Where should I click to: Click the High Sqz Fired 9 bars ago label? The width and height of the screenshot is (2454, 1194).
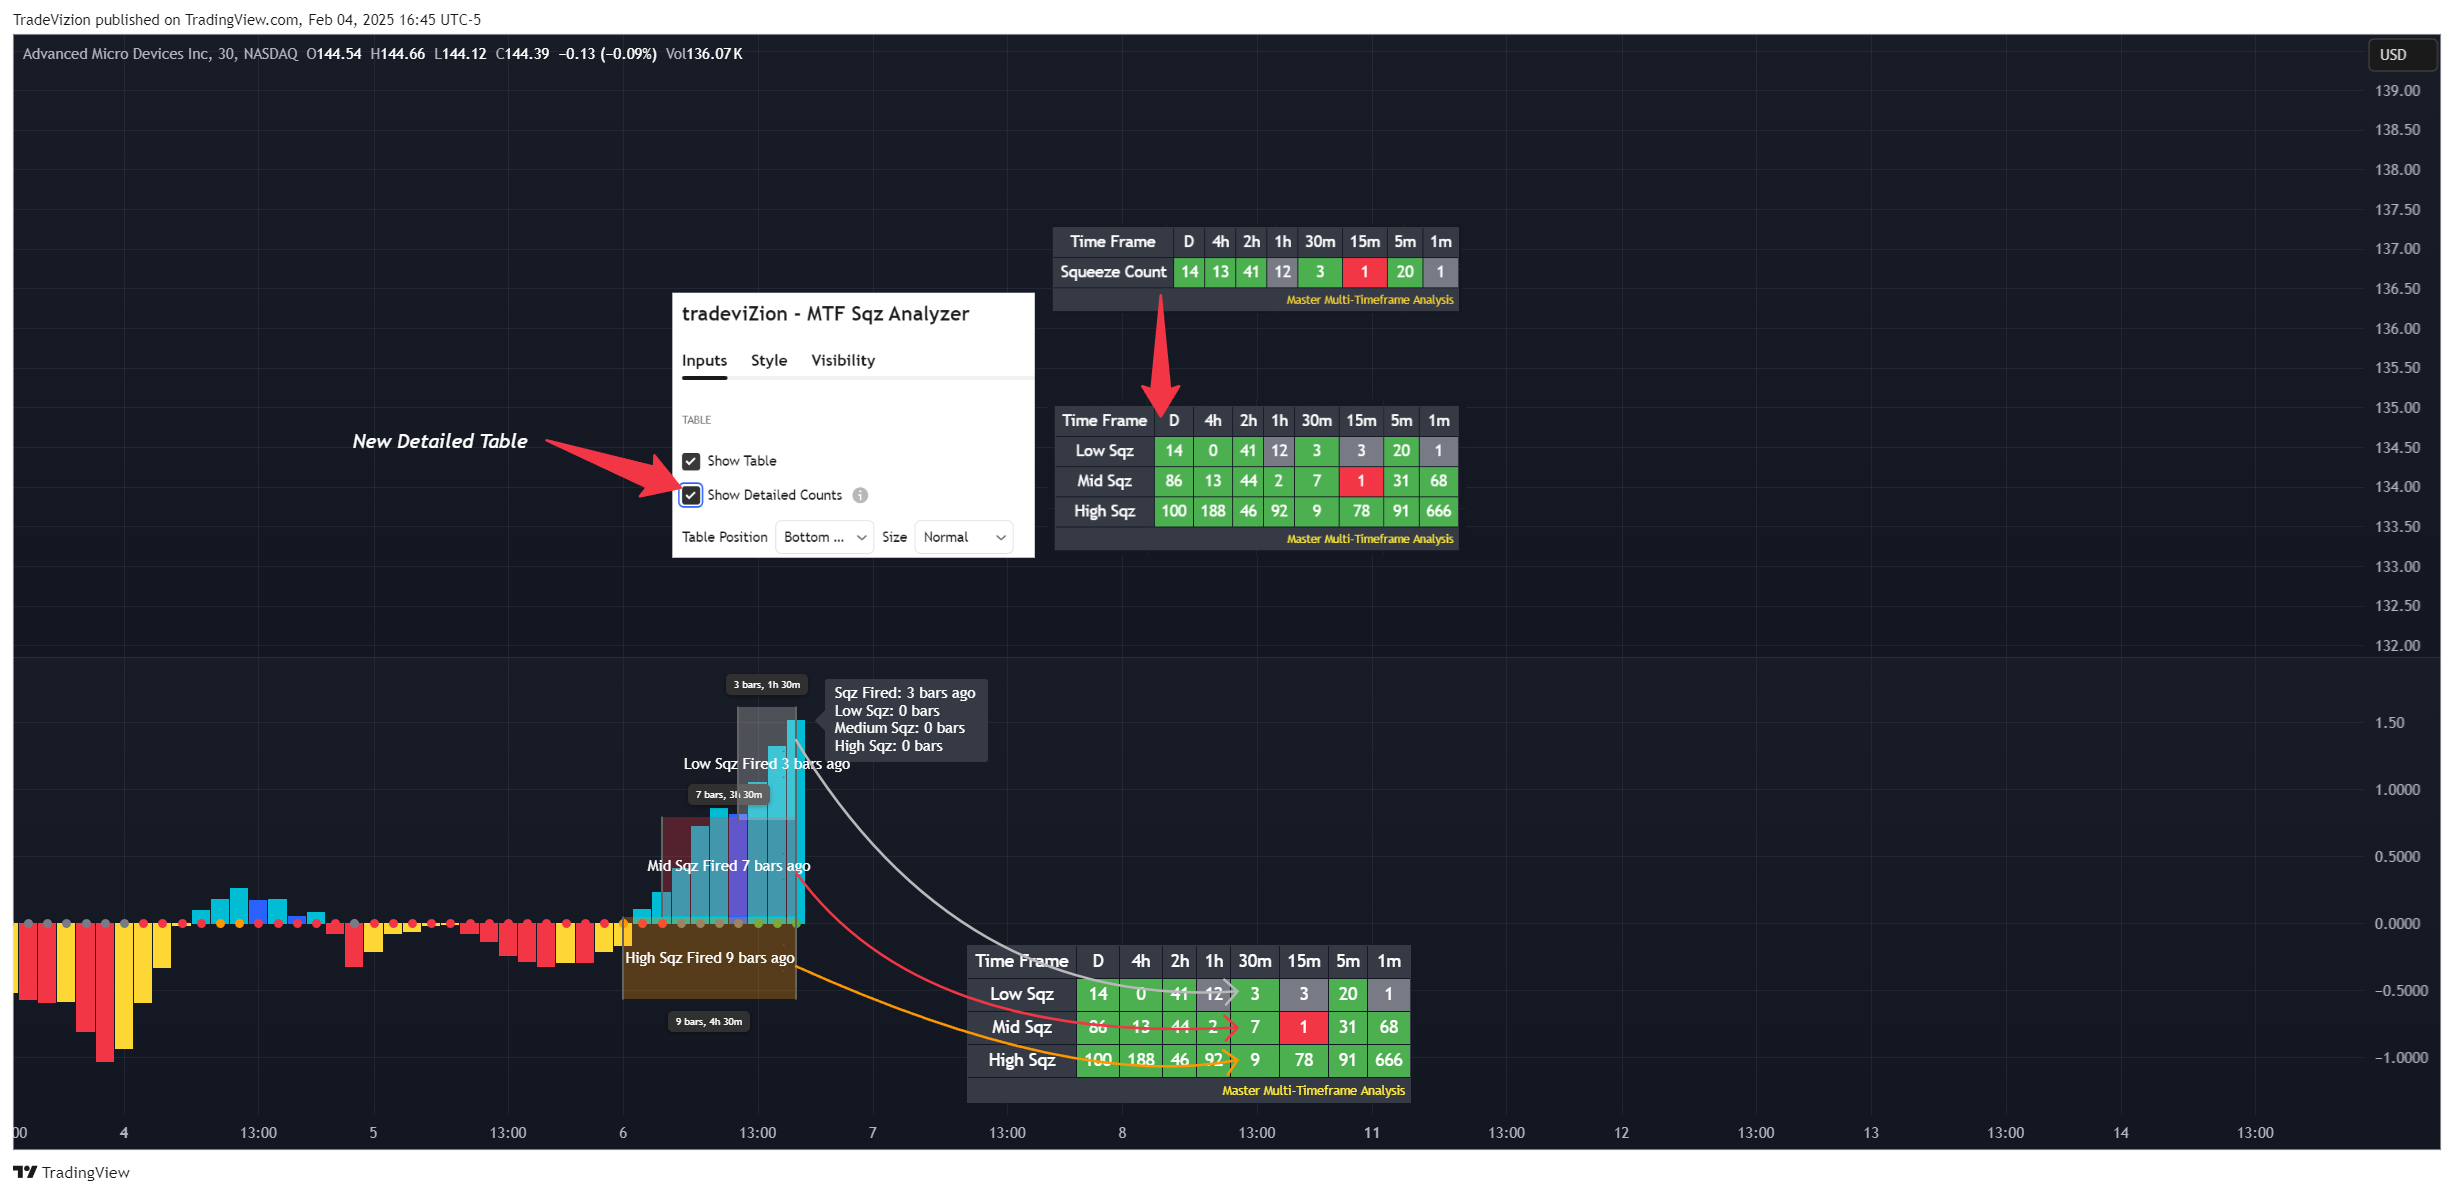point(710,958)
